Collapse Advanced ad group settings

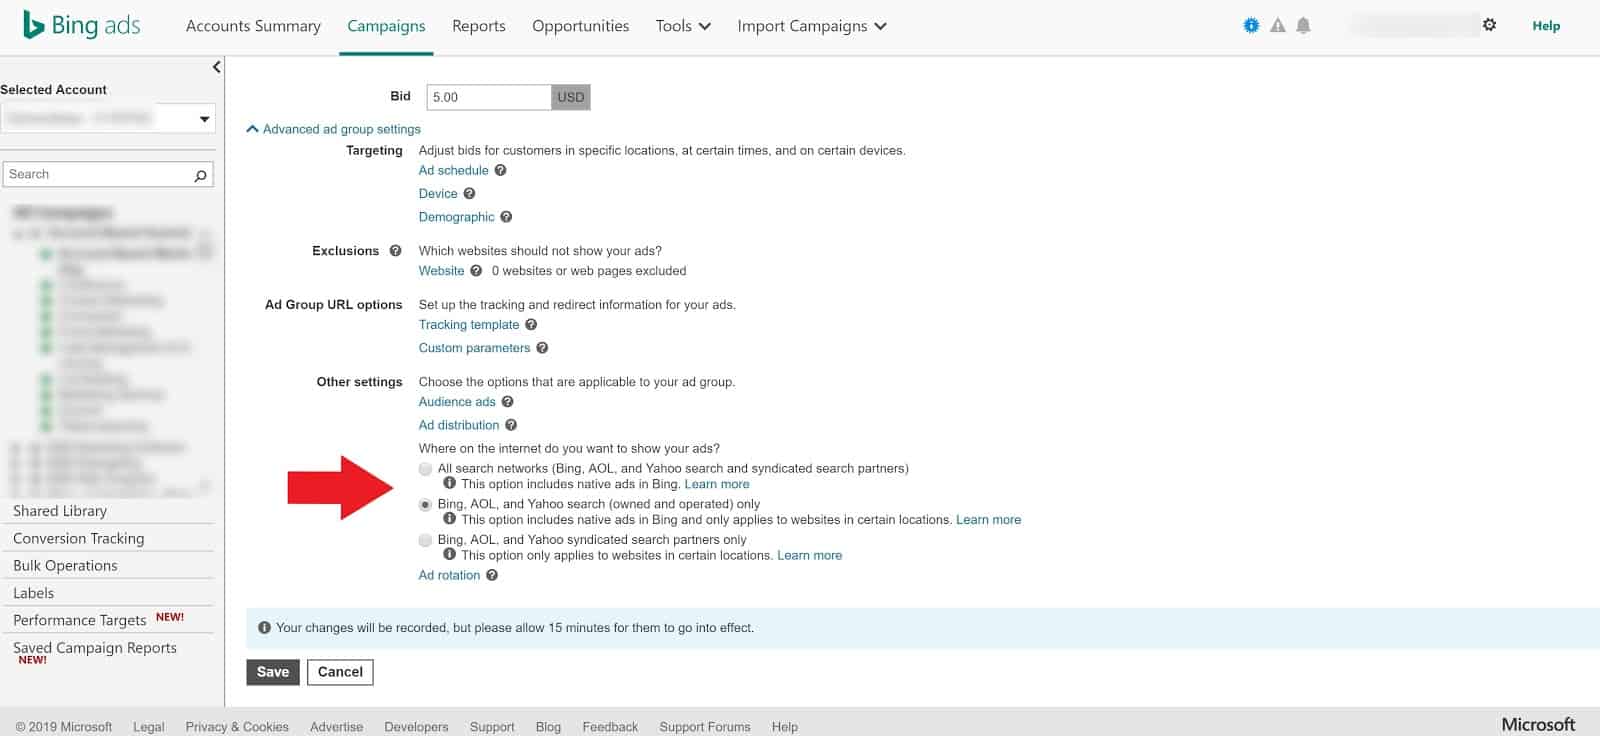pos(334,129)
